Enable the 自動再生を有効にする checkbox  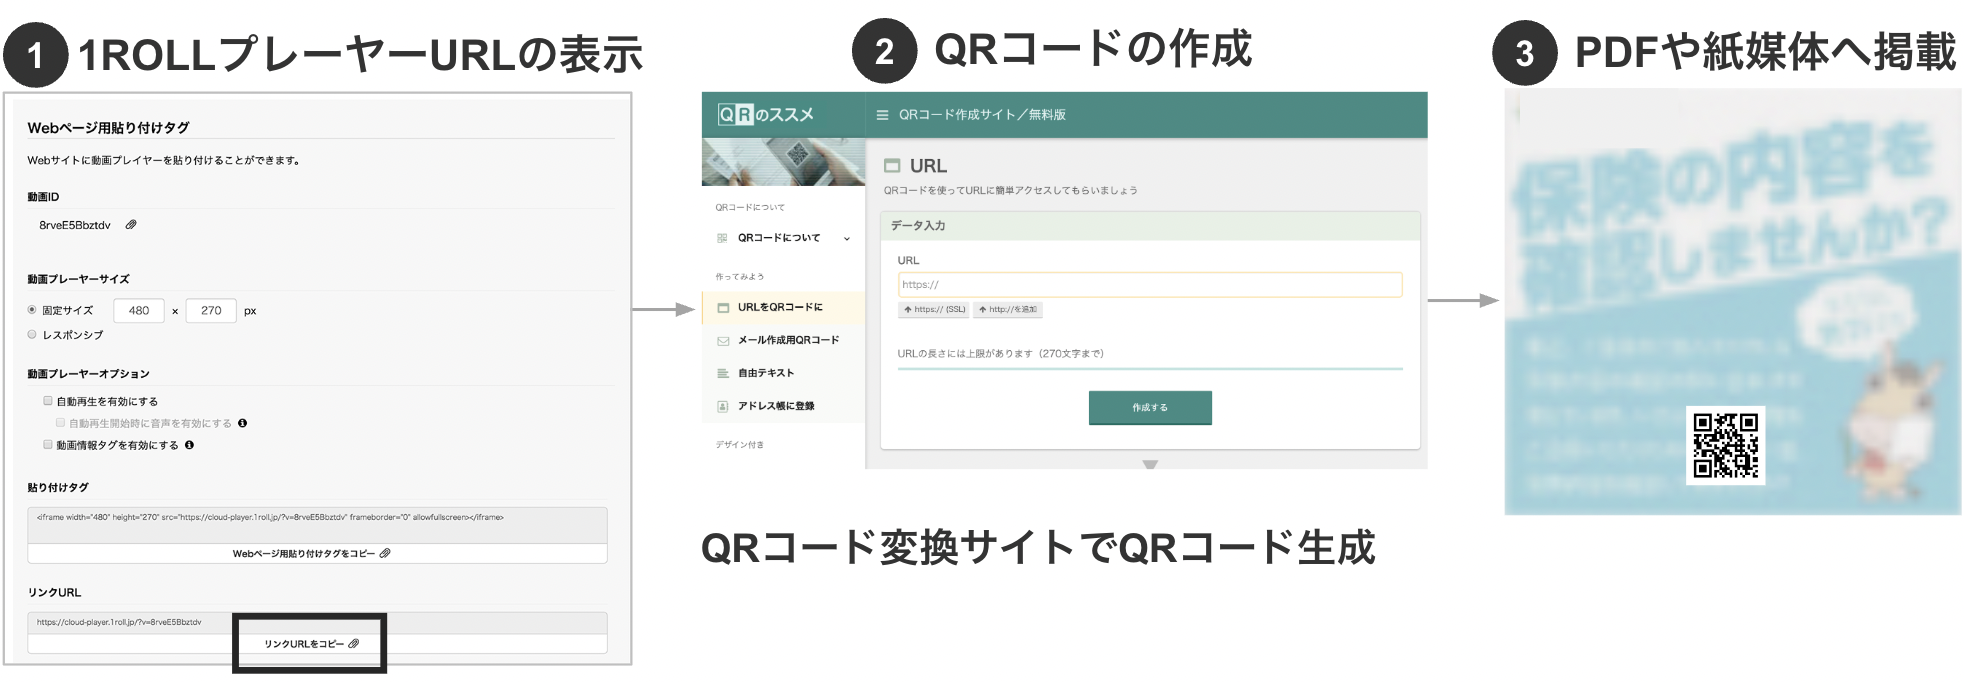(47, 400)
